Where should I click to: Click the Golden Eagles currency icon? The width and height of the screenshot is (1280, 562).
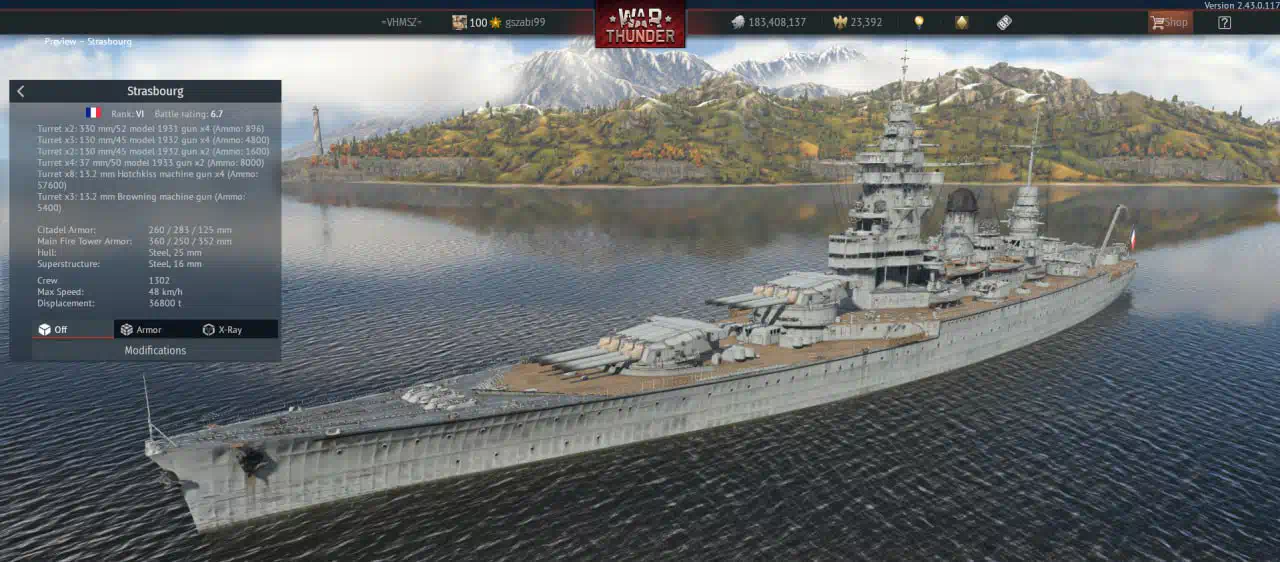[x=840, y=22]
